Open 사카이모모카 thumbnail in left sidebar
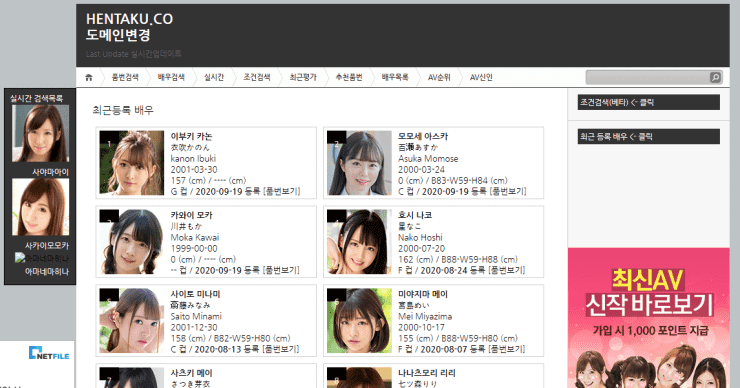This screenshot has width=740, height=388. point(41,207)
